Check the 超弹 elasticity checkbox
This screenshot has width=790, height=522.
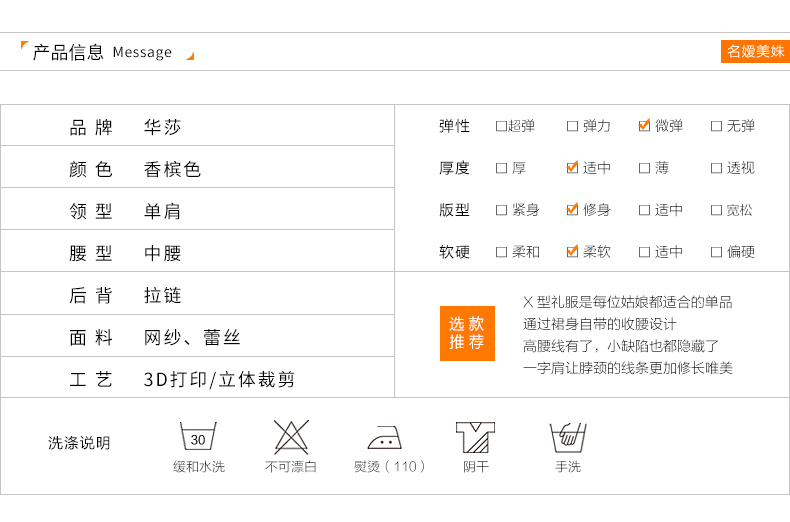(501, 126)
